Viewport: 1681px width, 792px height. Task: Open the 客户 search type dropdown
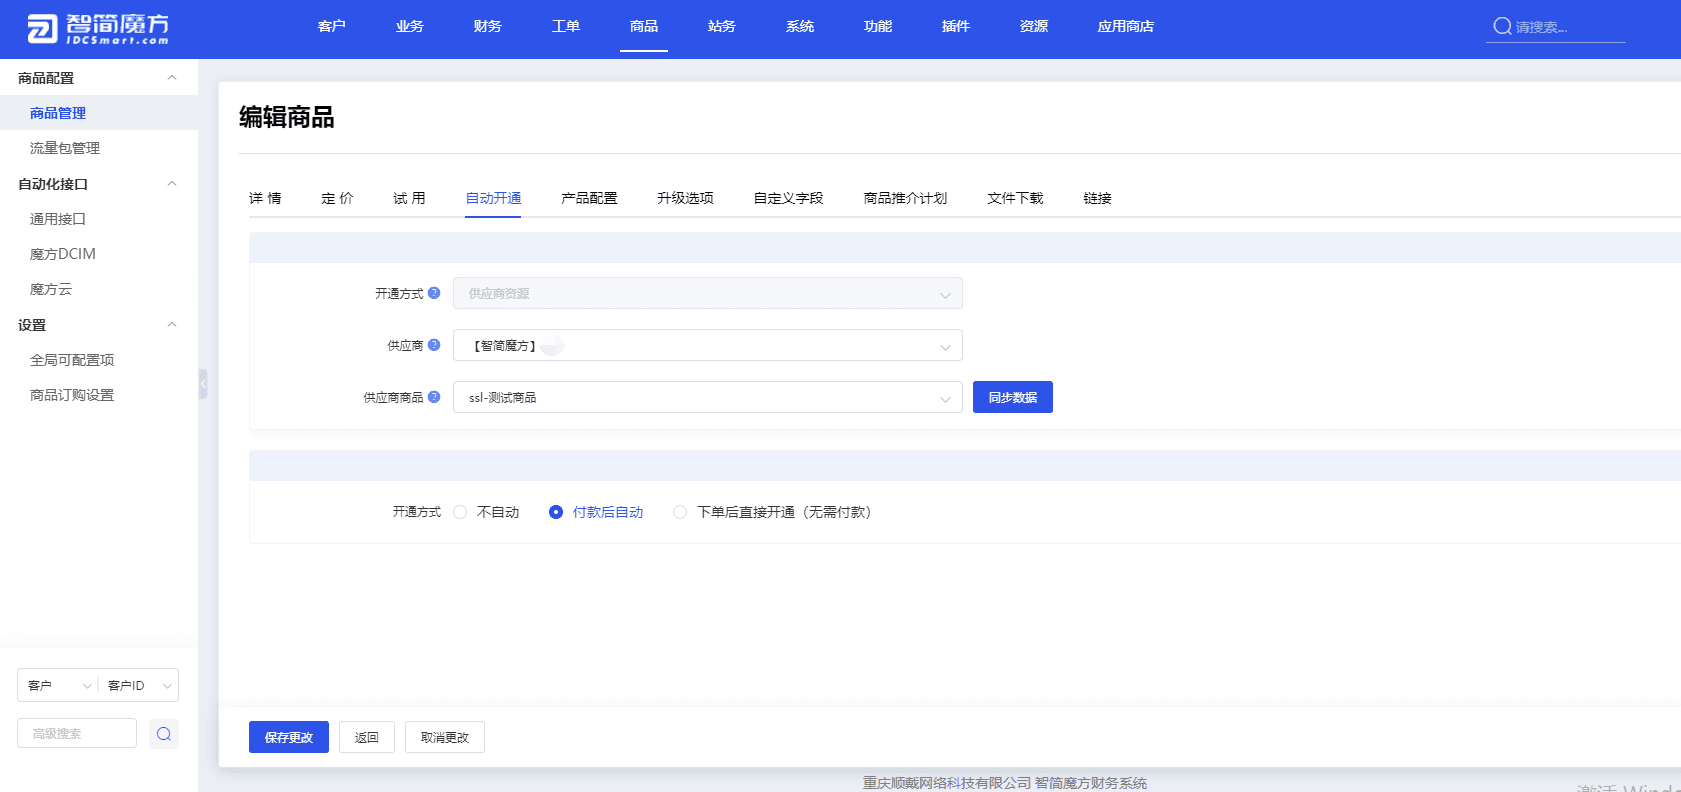(58, 685)
